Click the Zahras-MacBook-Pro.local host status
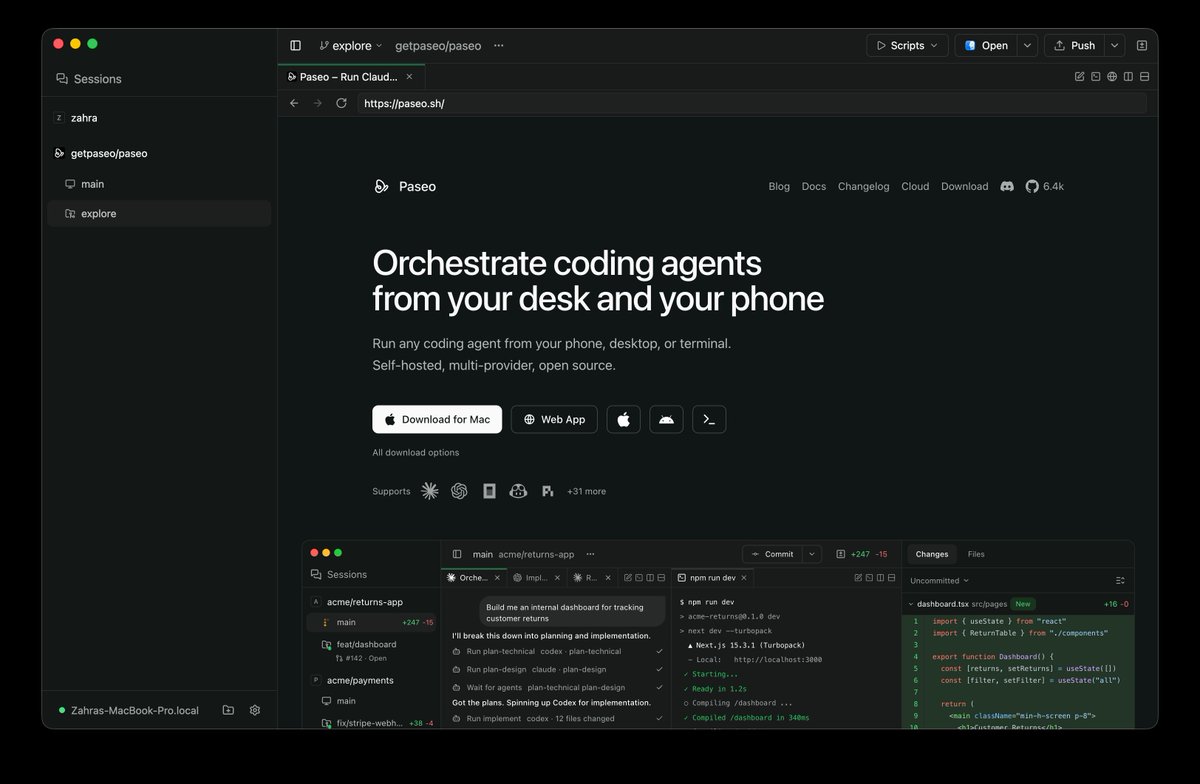 129,710
